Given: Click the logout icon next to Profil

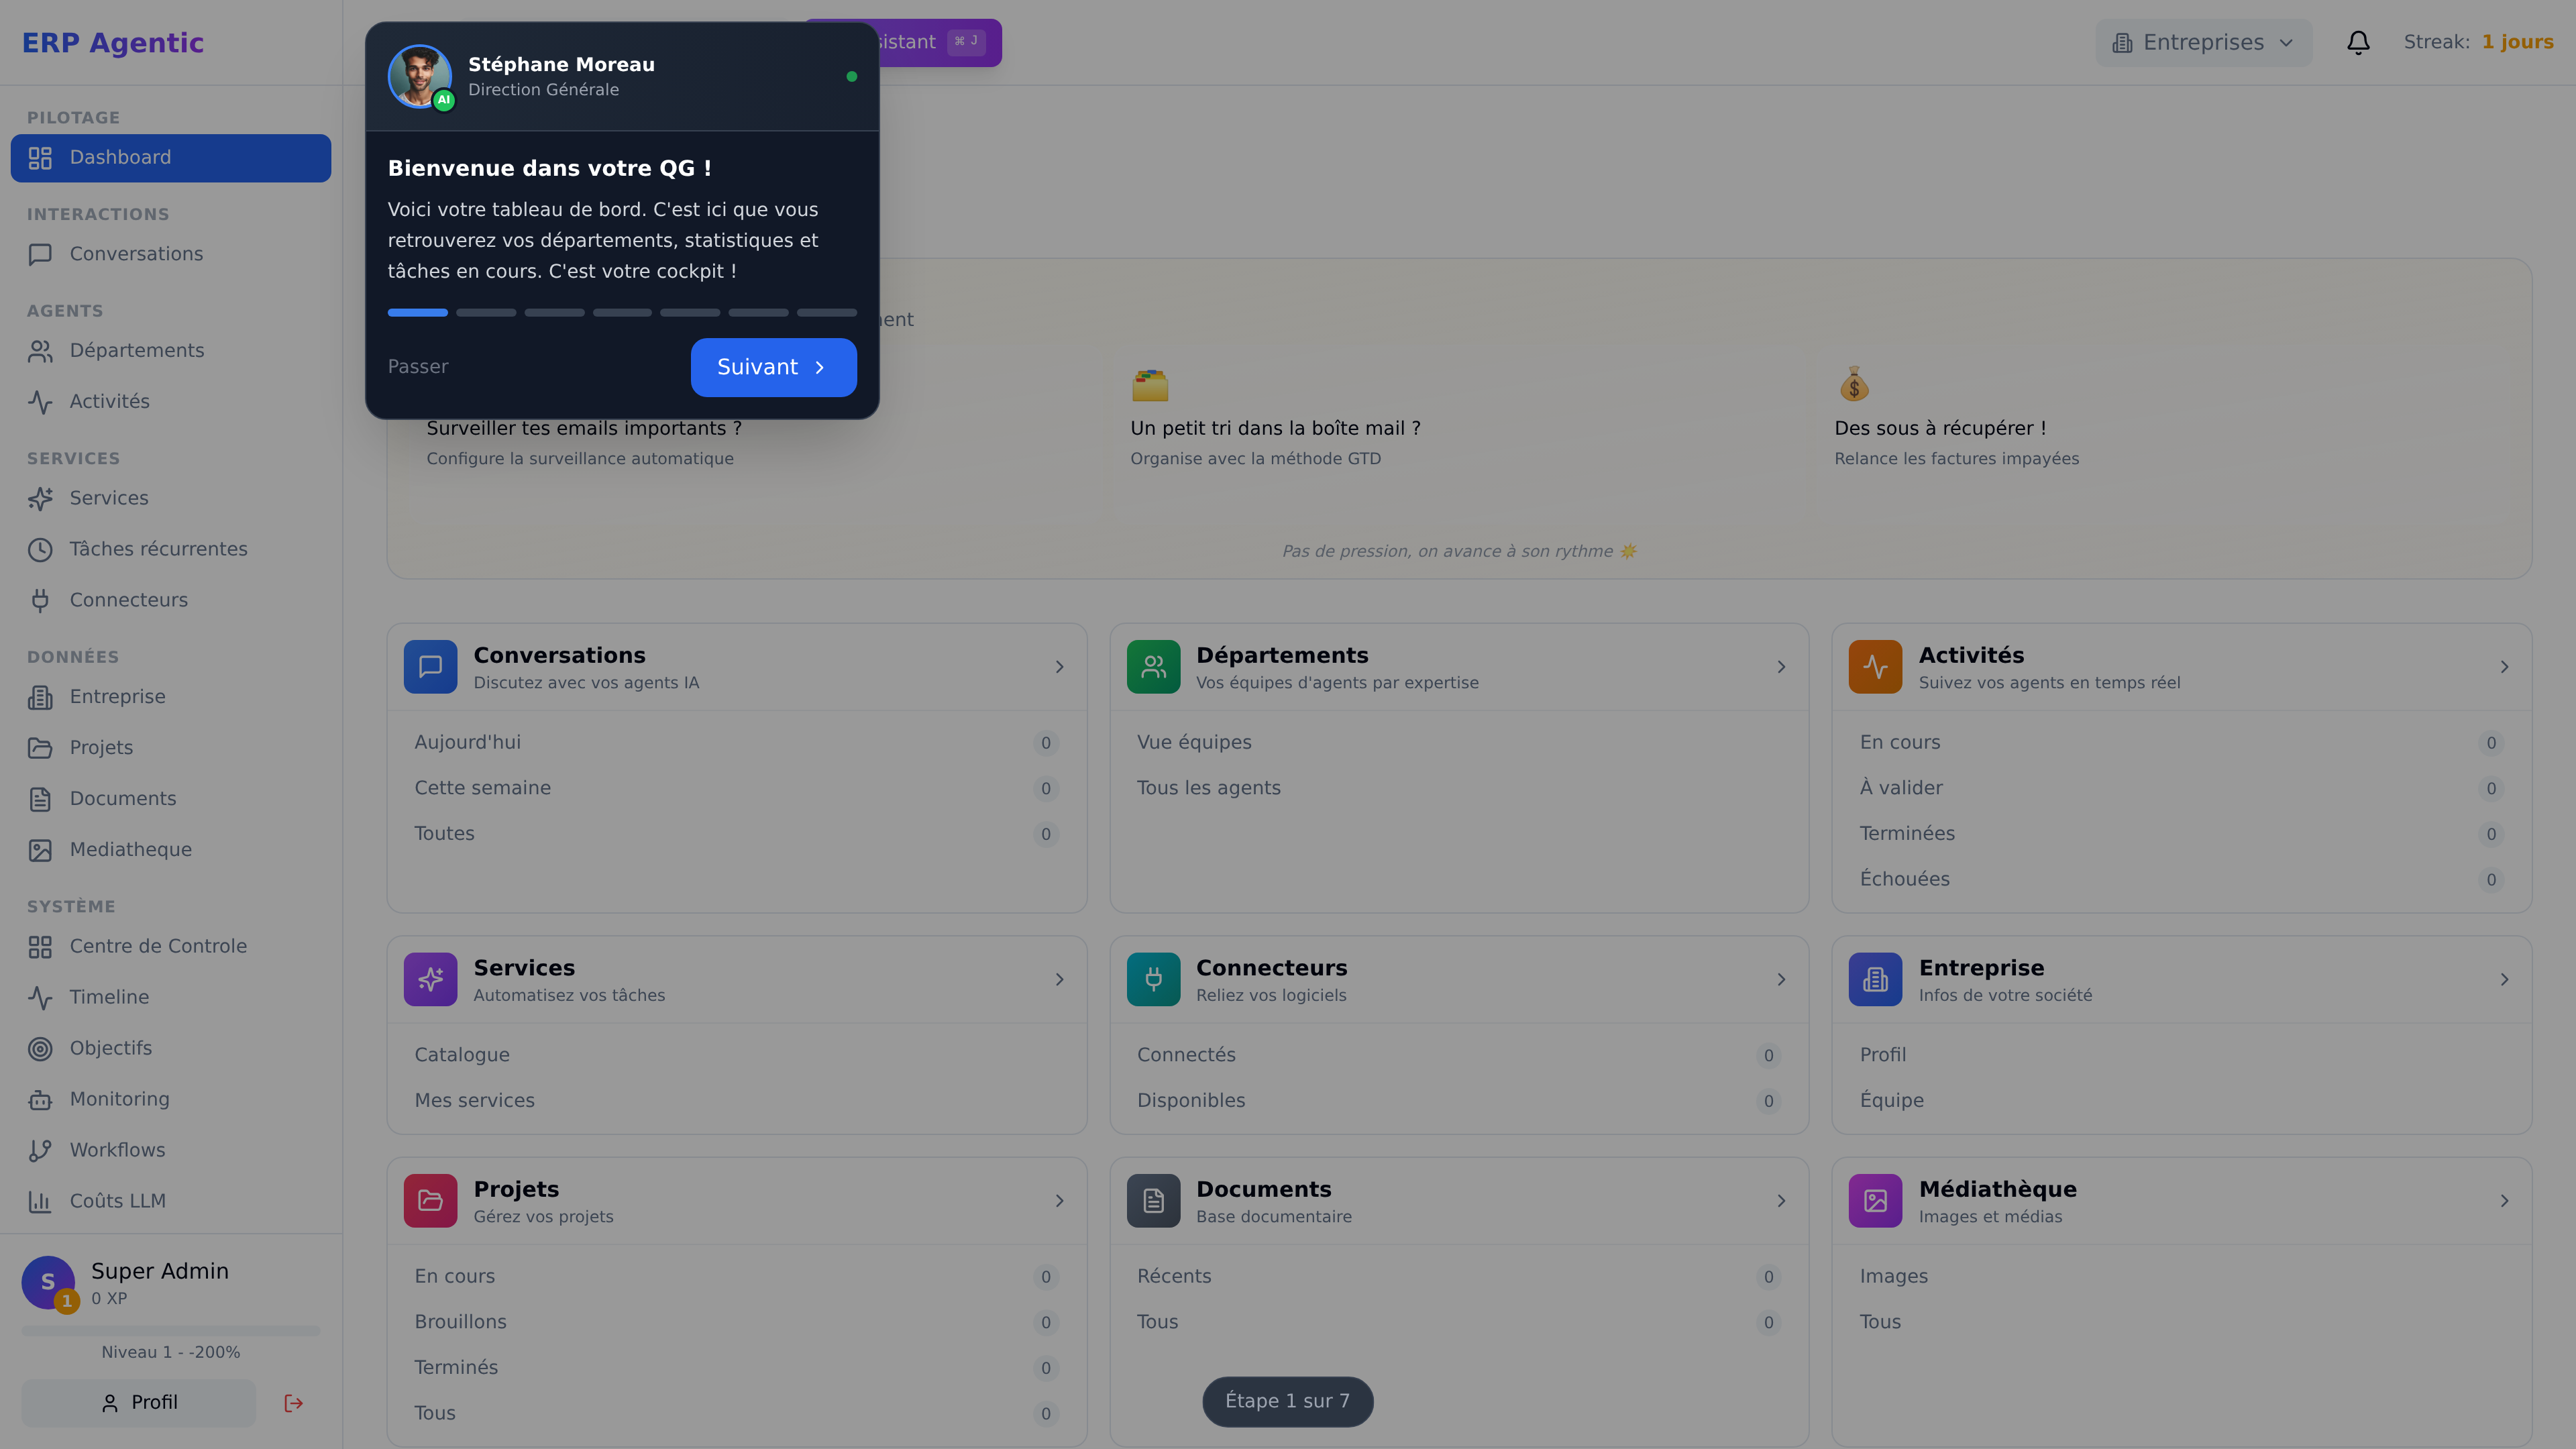Looking at the screenshot, I should point(293,1402).
